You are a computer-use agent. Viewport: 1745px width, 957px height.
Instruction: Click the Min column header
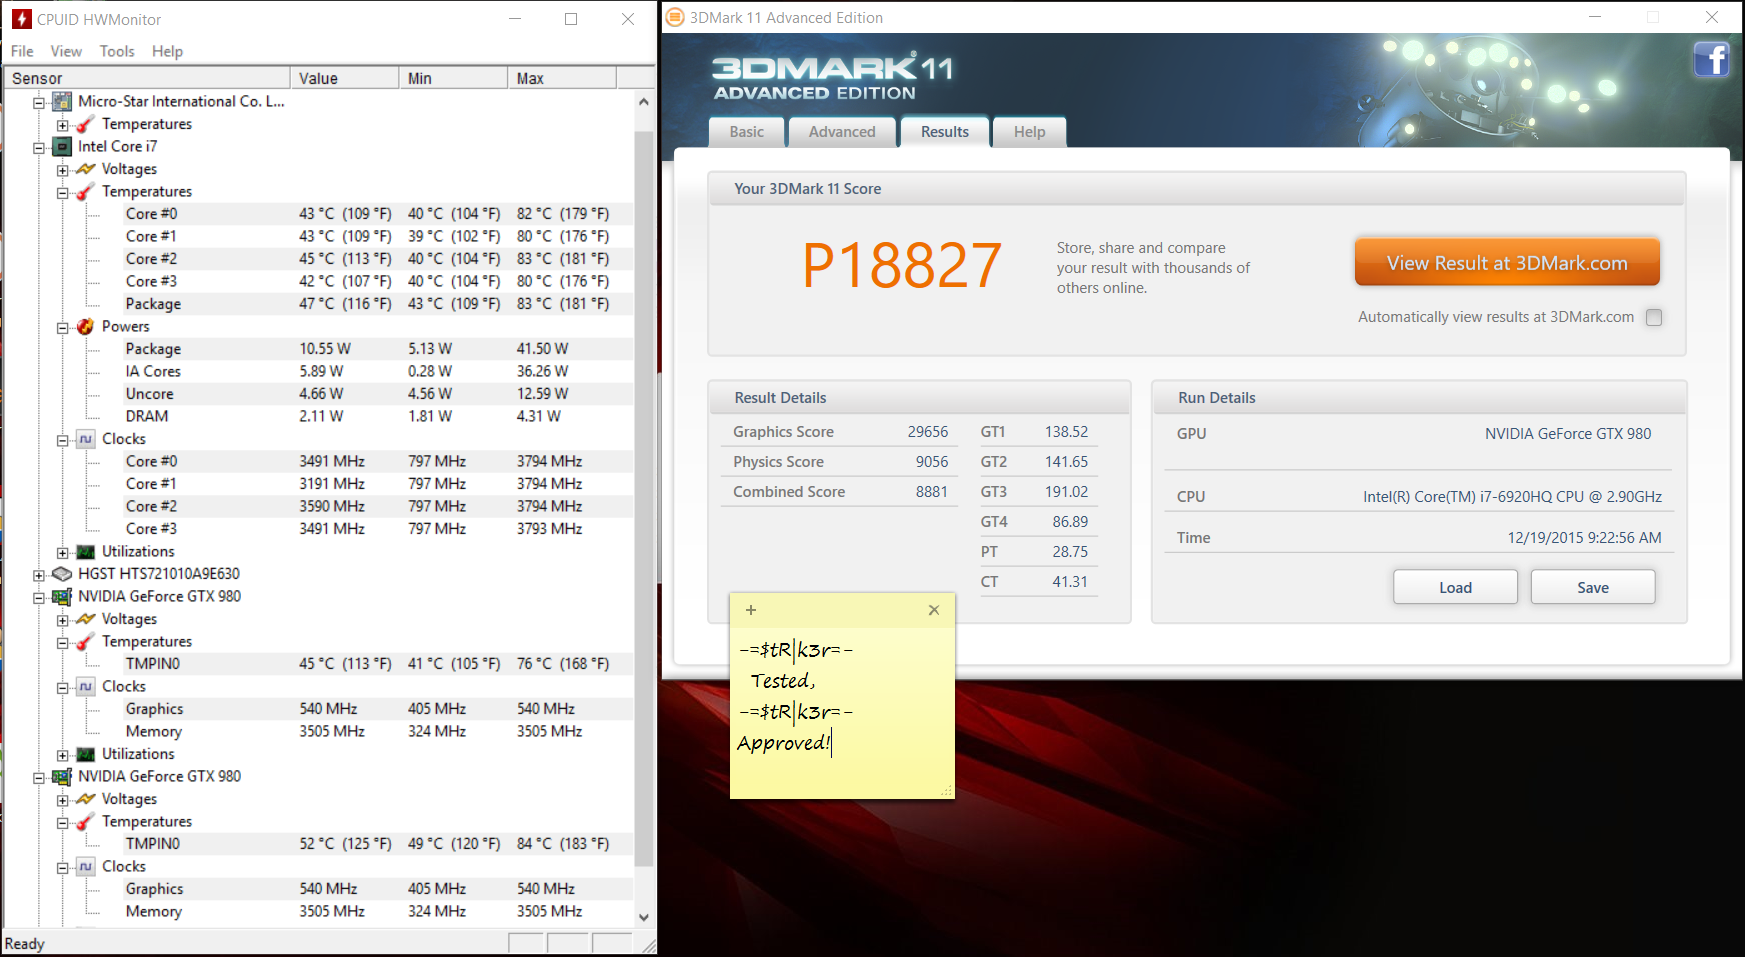[x=454, y=78]
